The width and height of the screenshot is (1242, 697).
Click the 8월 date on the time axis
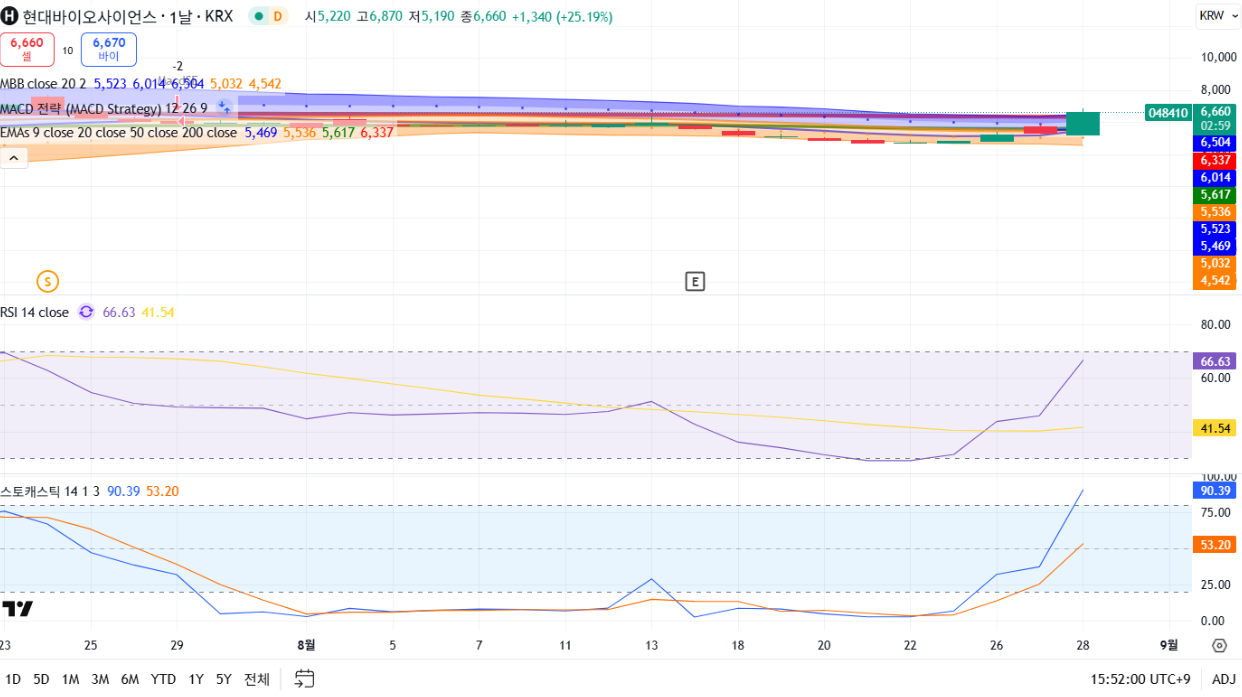click(307, 645)
